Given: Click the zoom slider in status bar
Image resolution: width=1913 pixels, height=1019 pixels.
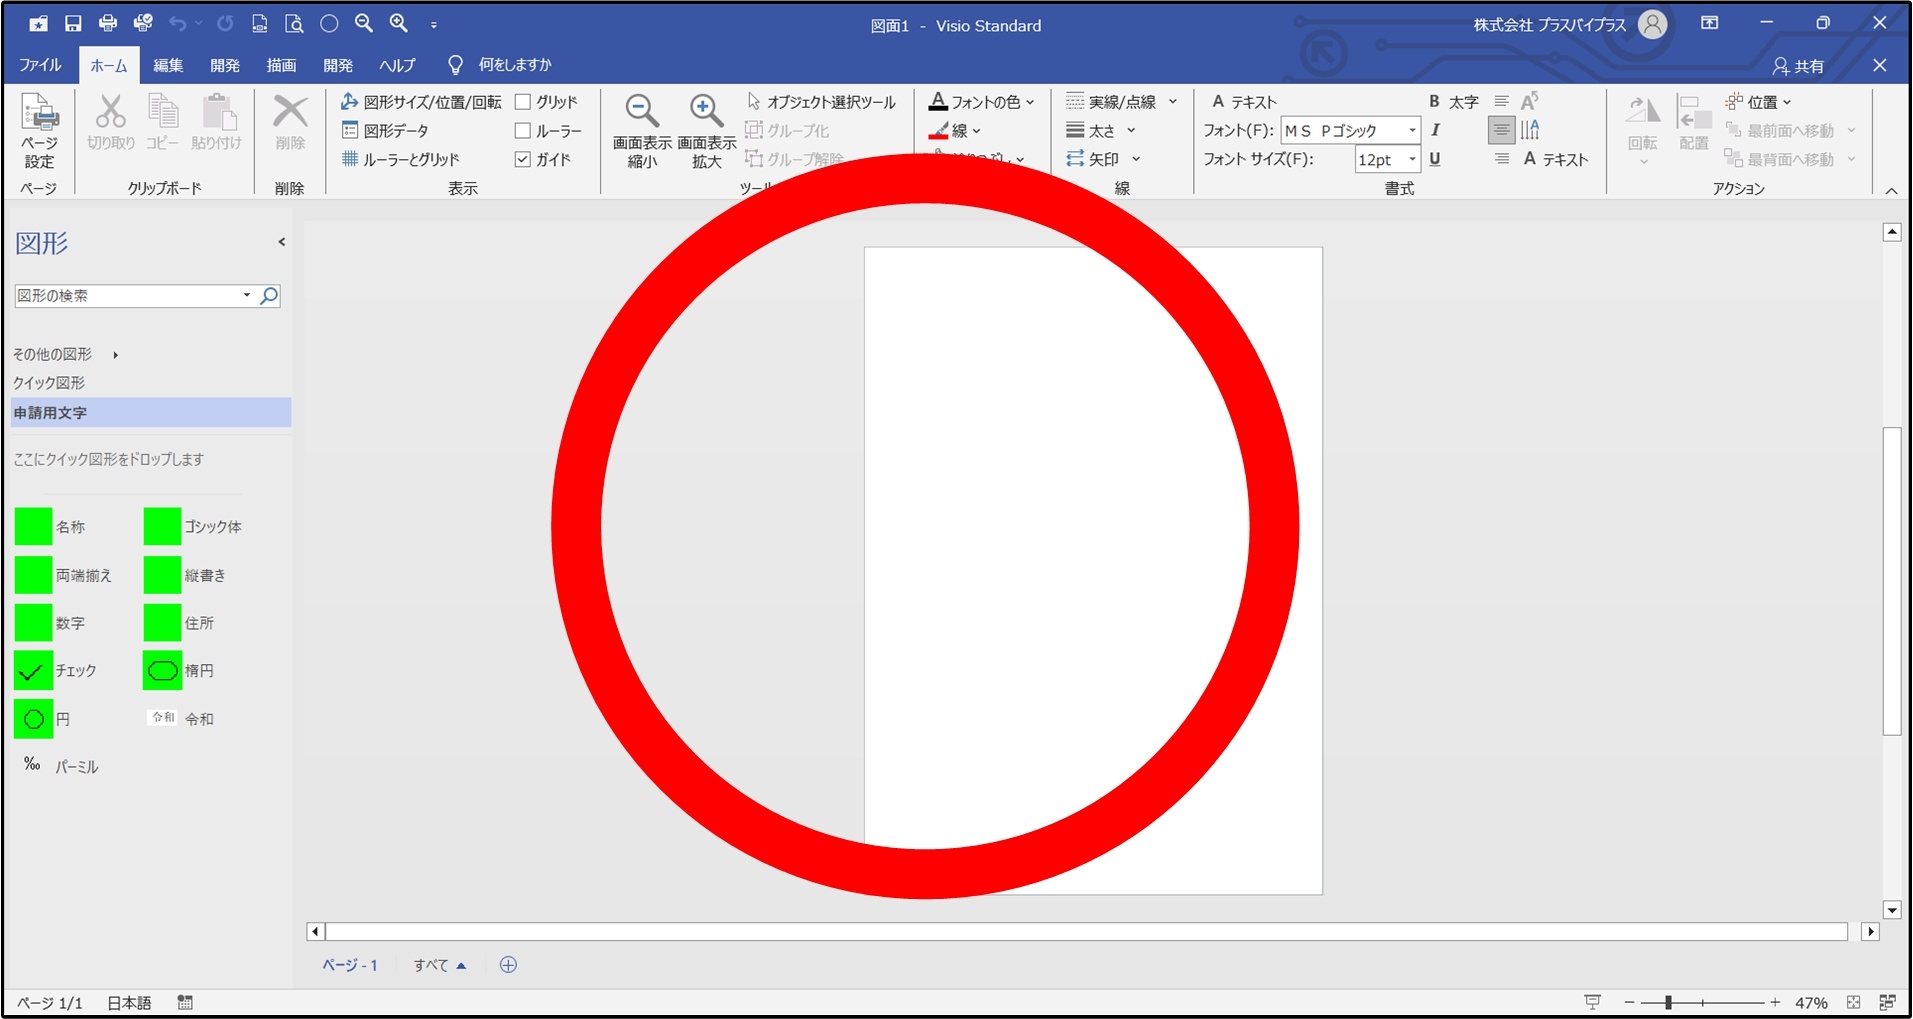Looking at the screenshot, I should (1668, 1002).
